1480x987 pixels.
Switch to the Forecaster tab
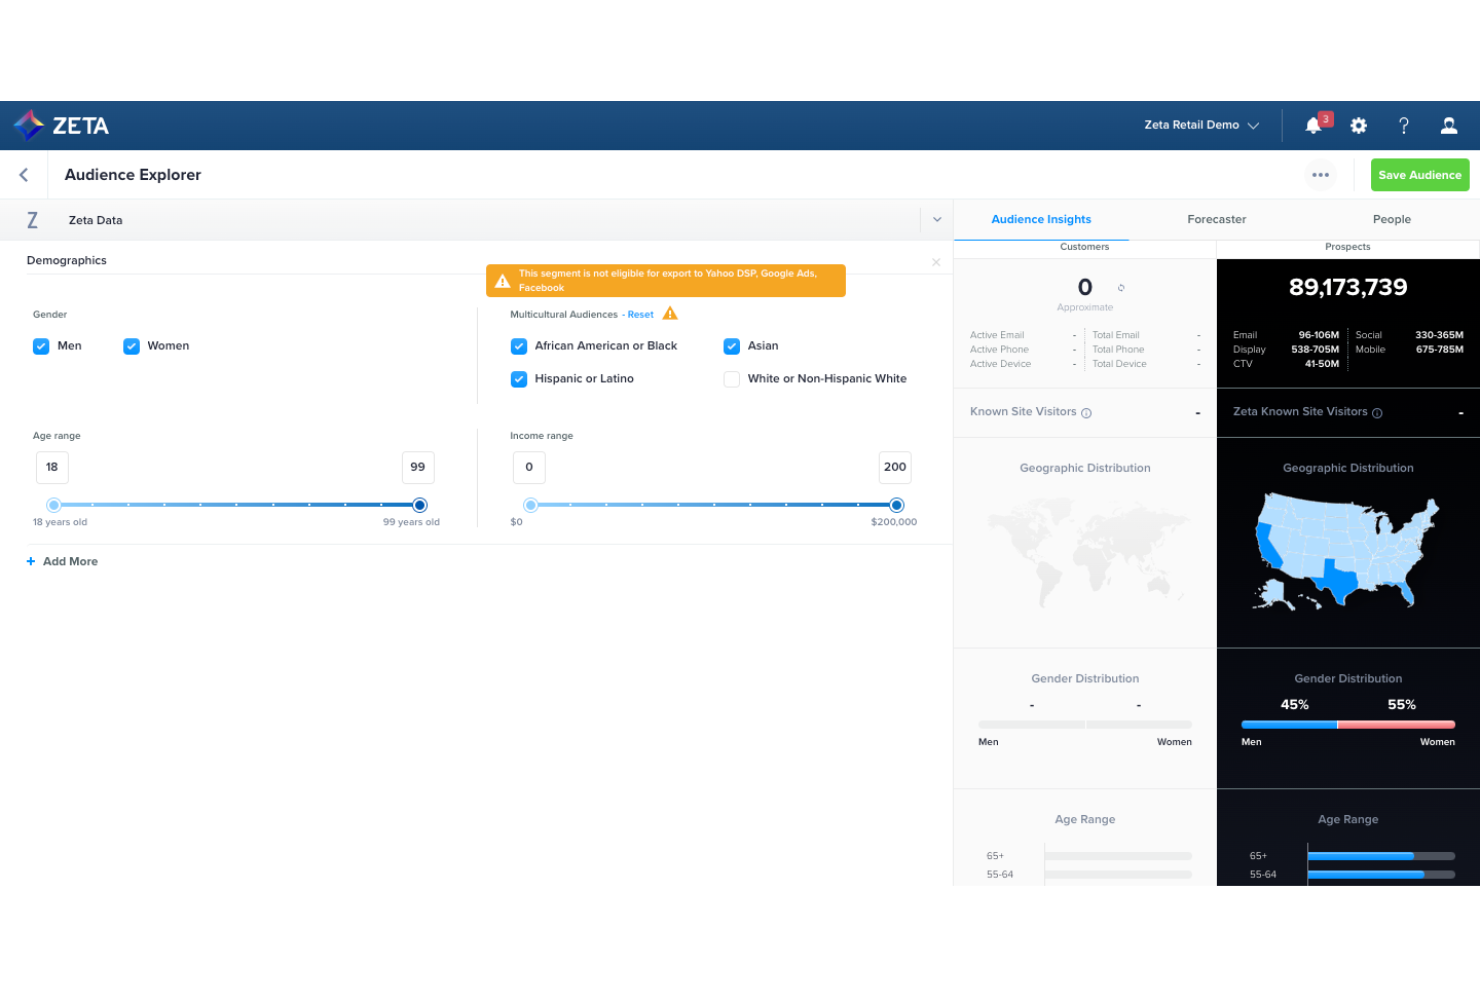tap(1217, 220)
